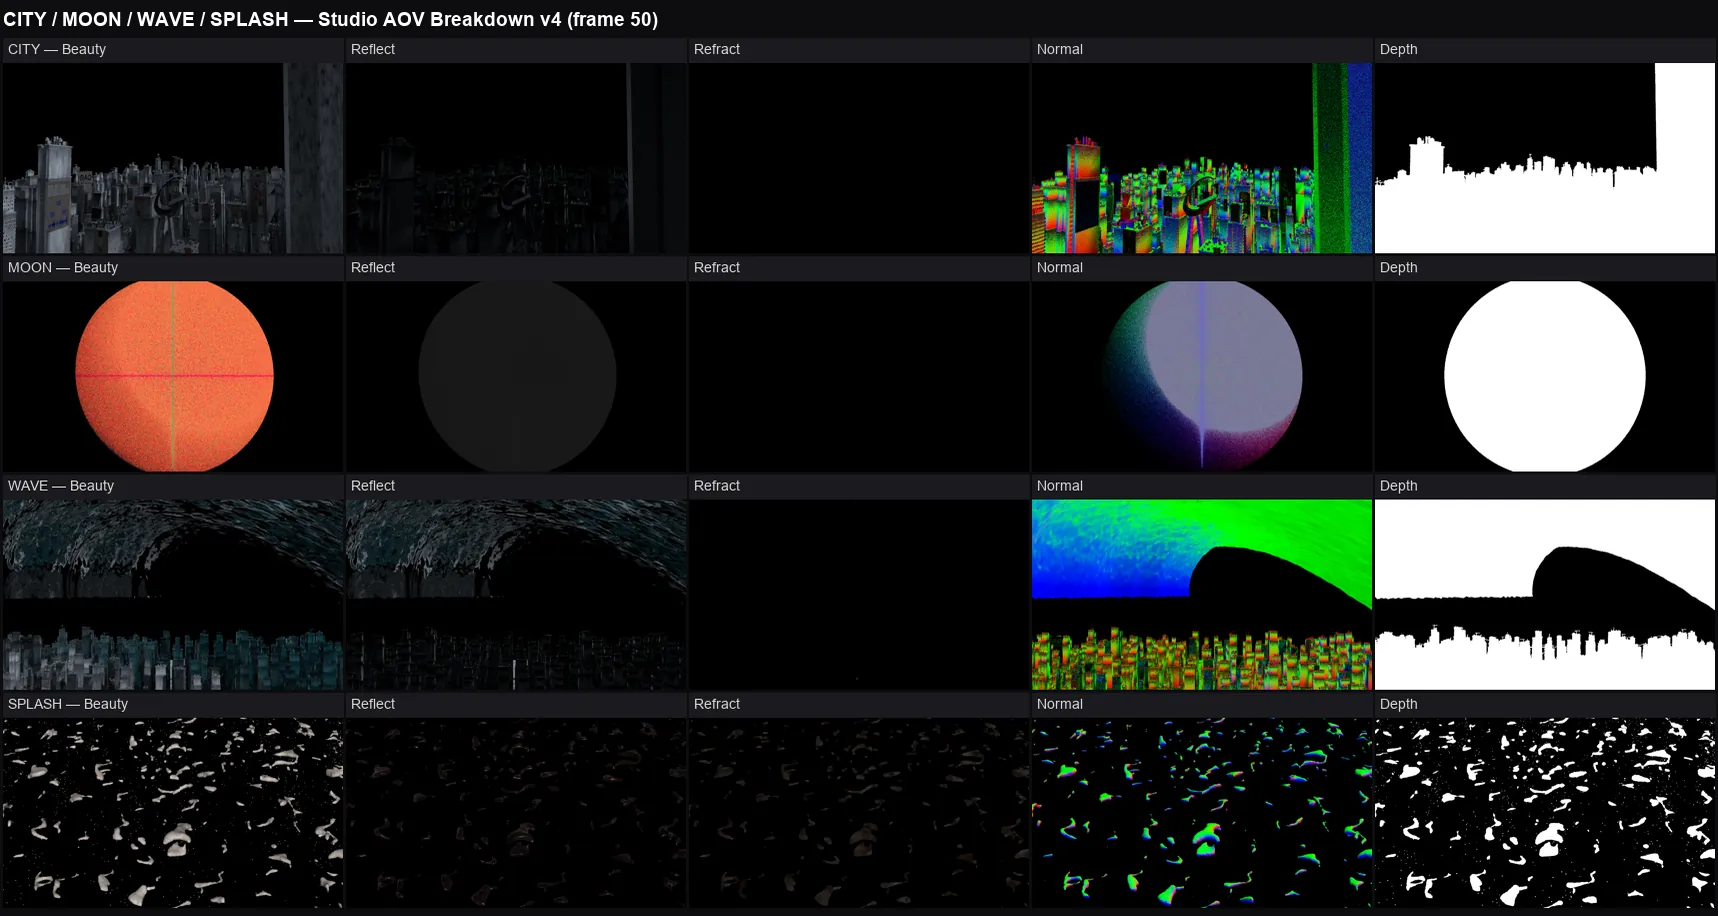Click the Reflect label in the CITY row
1718x916 pixels.
click(373, 49)
